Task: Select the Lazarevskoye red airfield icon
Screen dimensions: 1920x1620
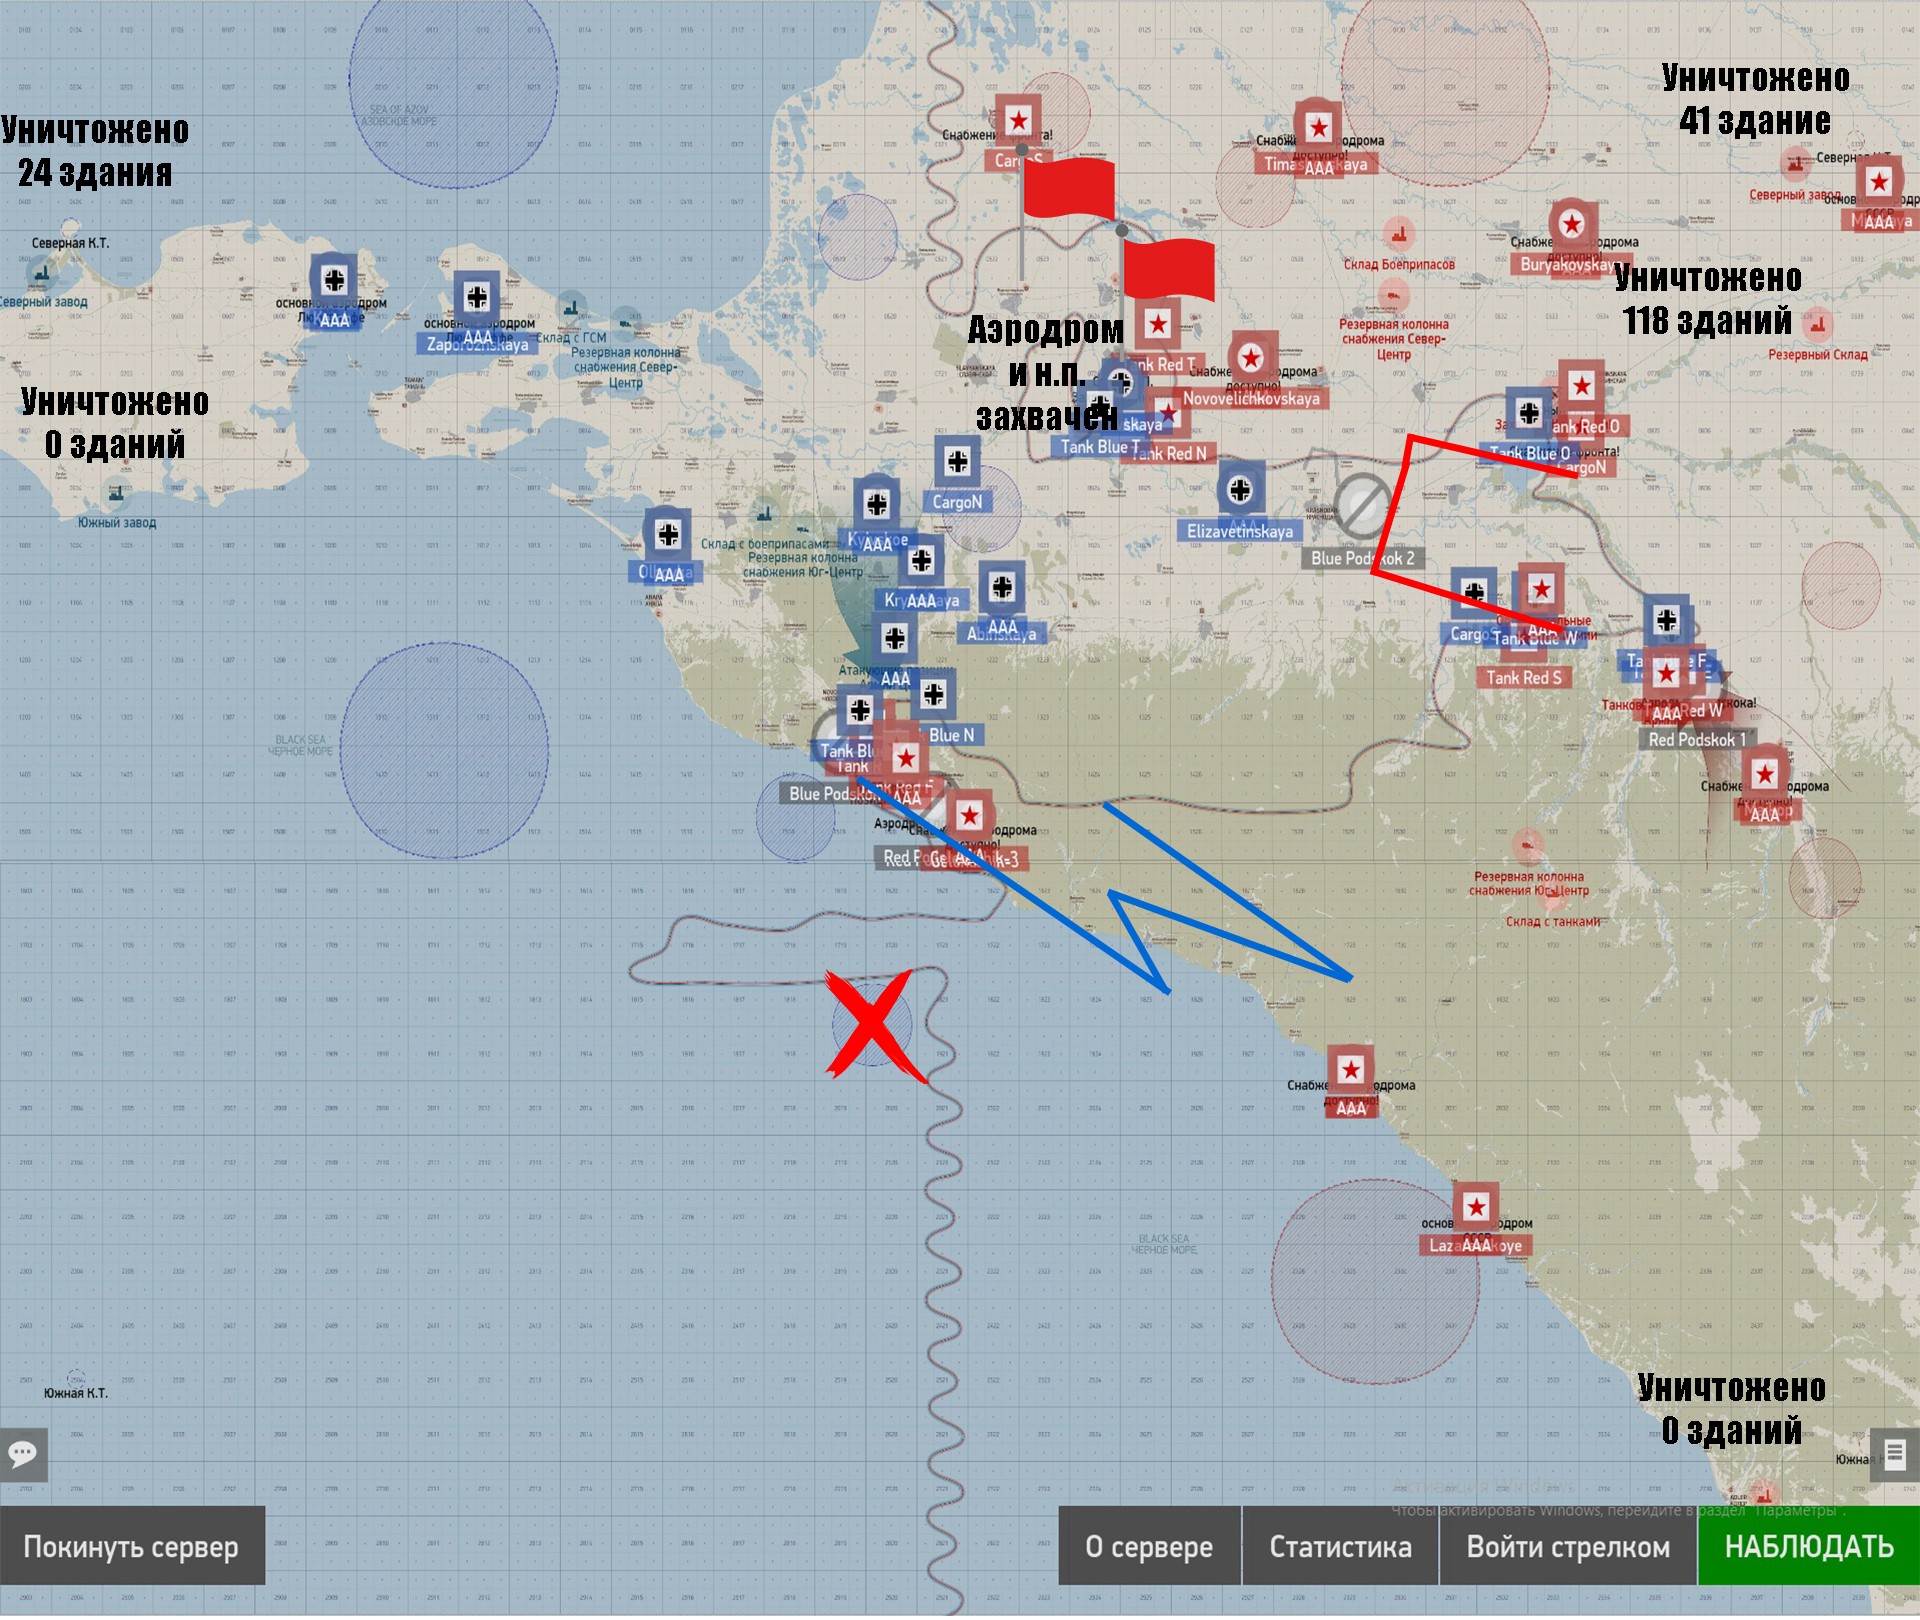Action: pyautogui.click(x=1476, y=1207)
